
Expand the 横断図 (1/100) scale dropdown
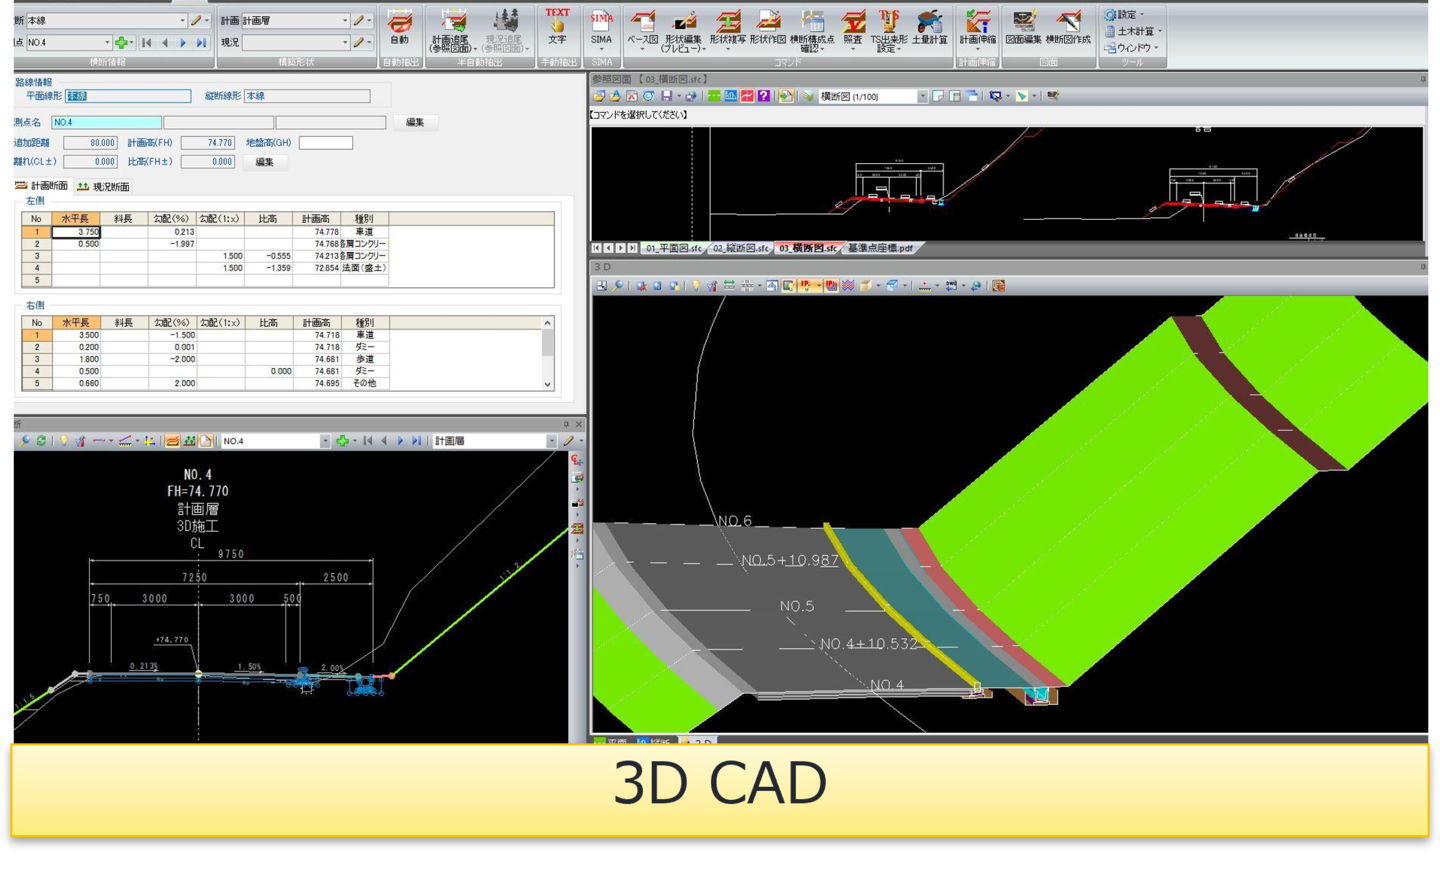(x=922, y=97)
